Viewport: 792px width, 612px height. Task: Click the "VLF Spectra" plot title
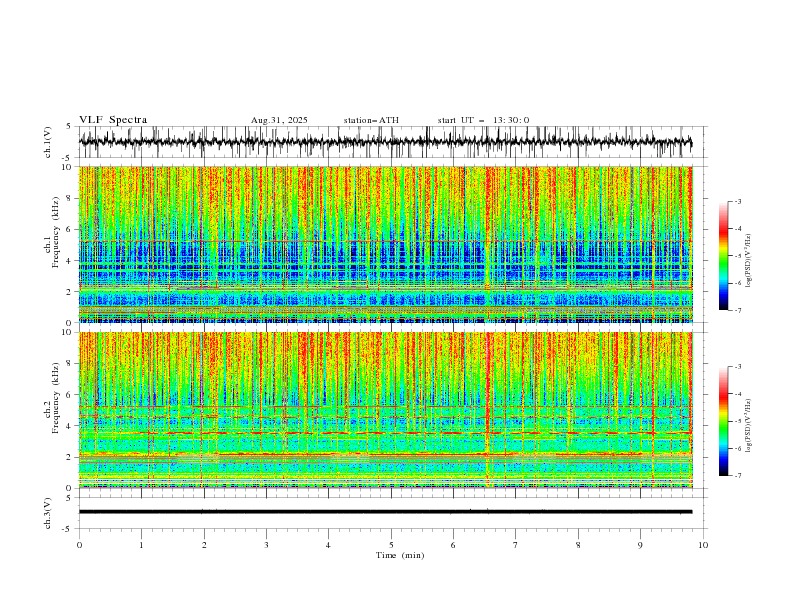coord(113,120)
